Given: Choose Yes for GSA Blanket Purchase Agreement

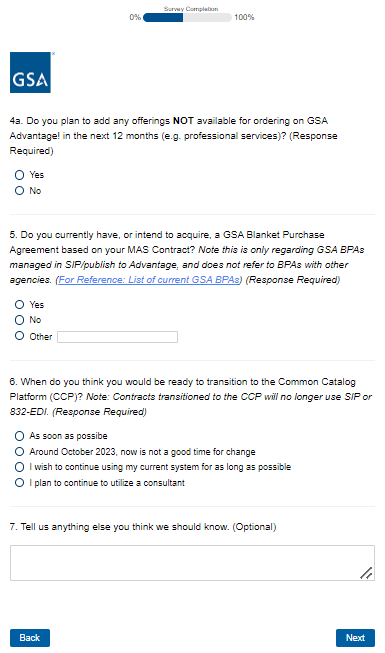Looking at the screenshot, I should [20, 304].
